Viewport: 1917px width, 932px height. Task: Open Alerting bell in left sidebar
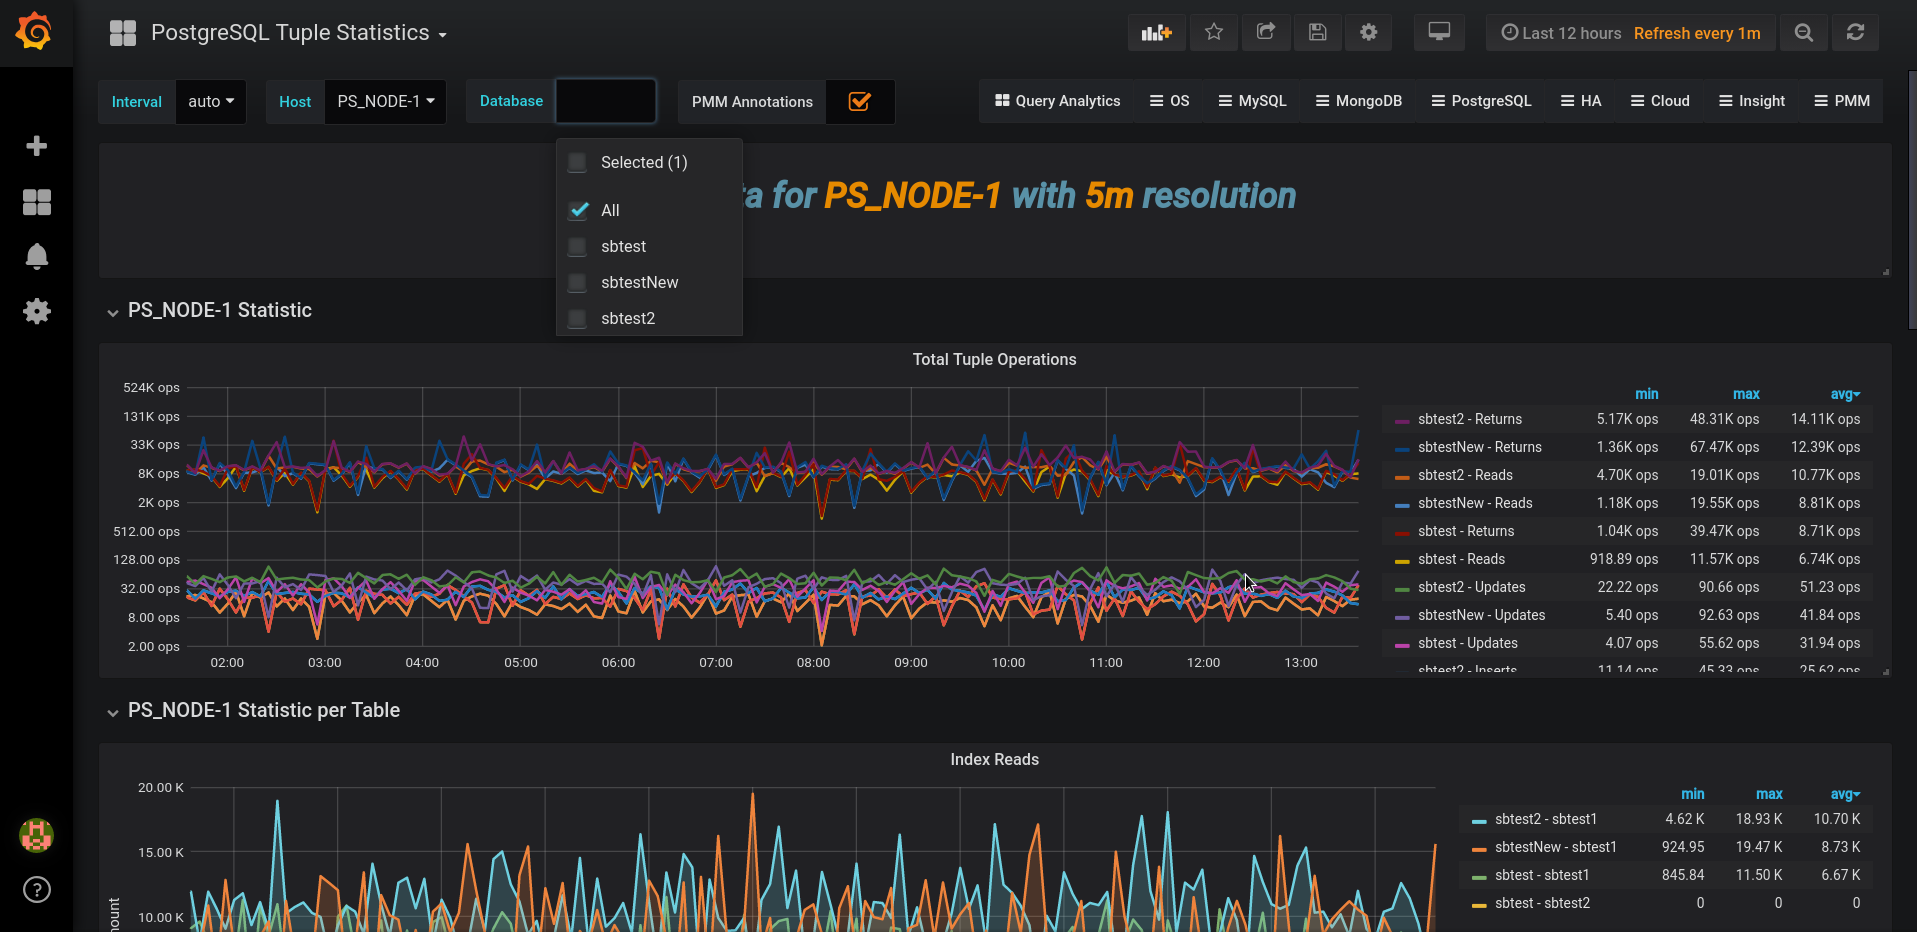click(x=37, y=257)
